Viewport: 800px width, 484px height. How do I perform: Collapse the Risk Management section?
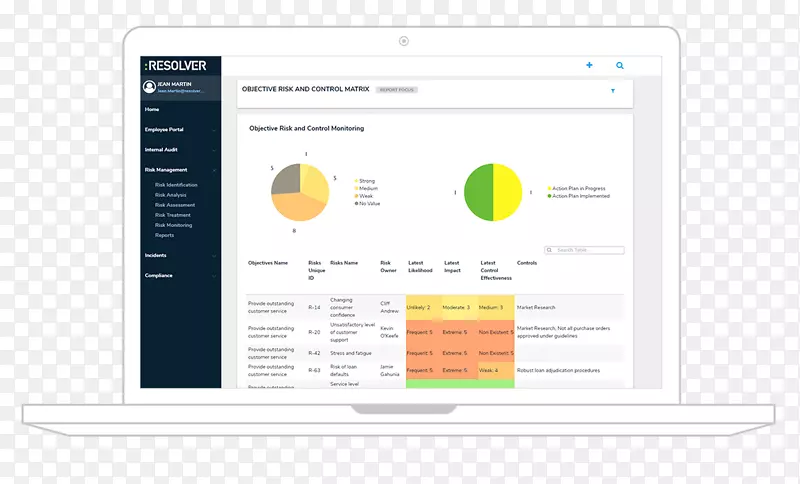click(215, 170)
